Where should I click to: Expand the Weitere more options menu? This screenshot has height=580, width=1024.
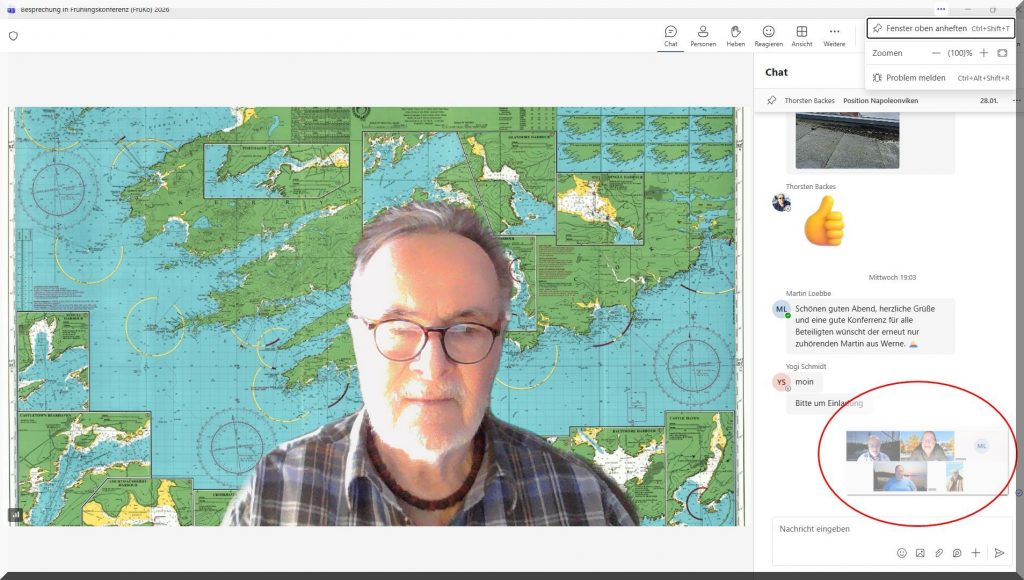(x=834, y=36)
